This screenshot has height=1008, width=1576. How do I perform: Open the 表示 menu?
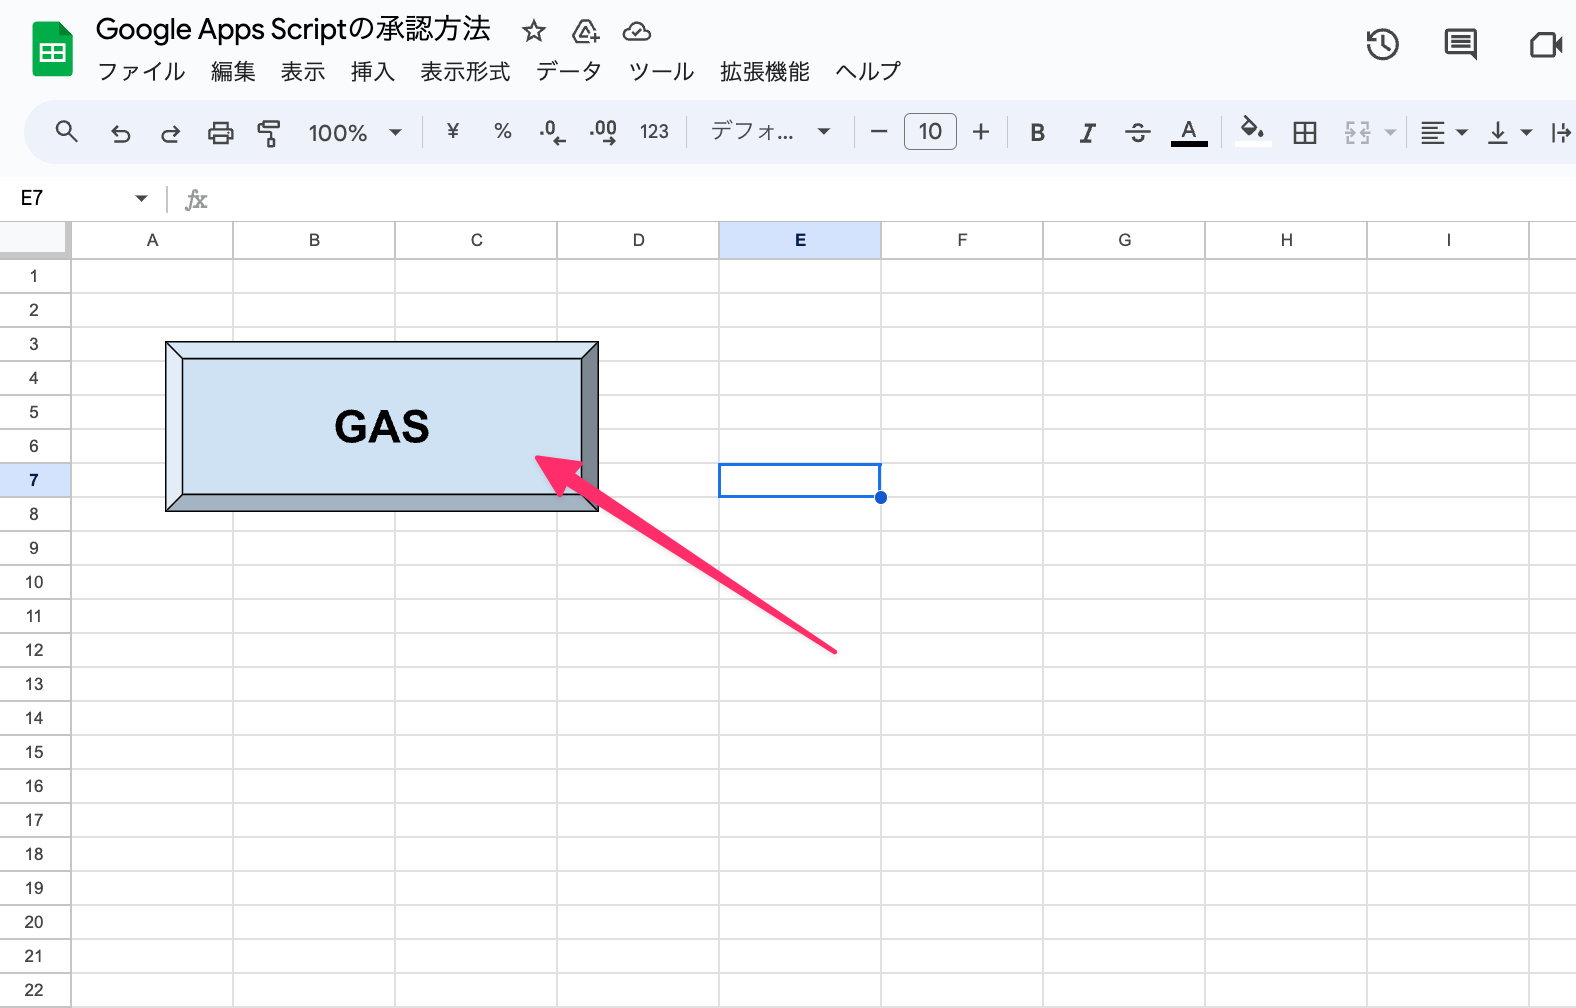(x=303, y=72)
